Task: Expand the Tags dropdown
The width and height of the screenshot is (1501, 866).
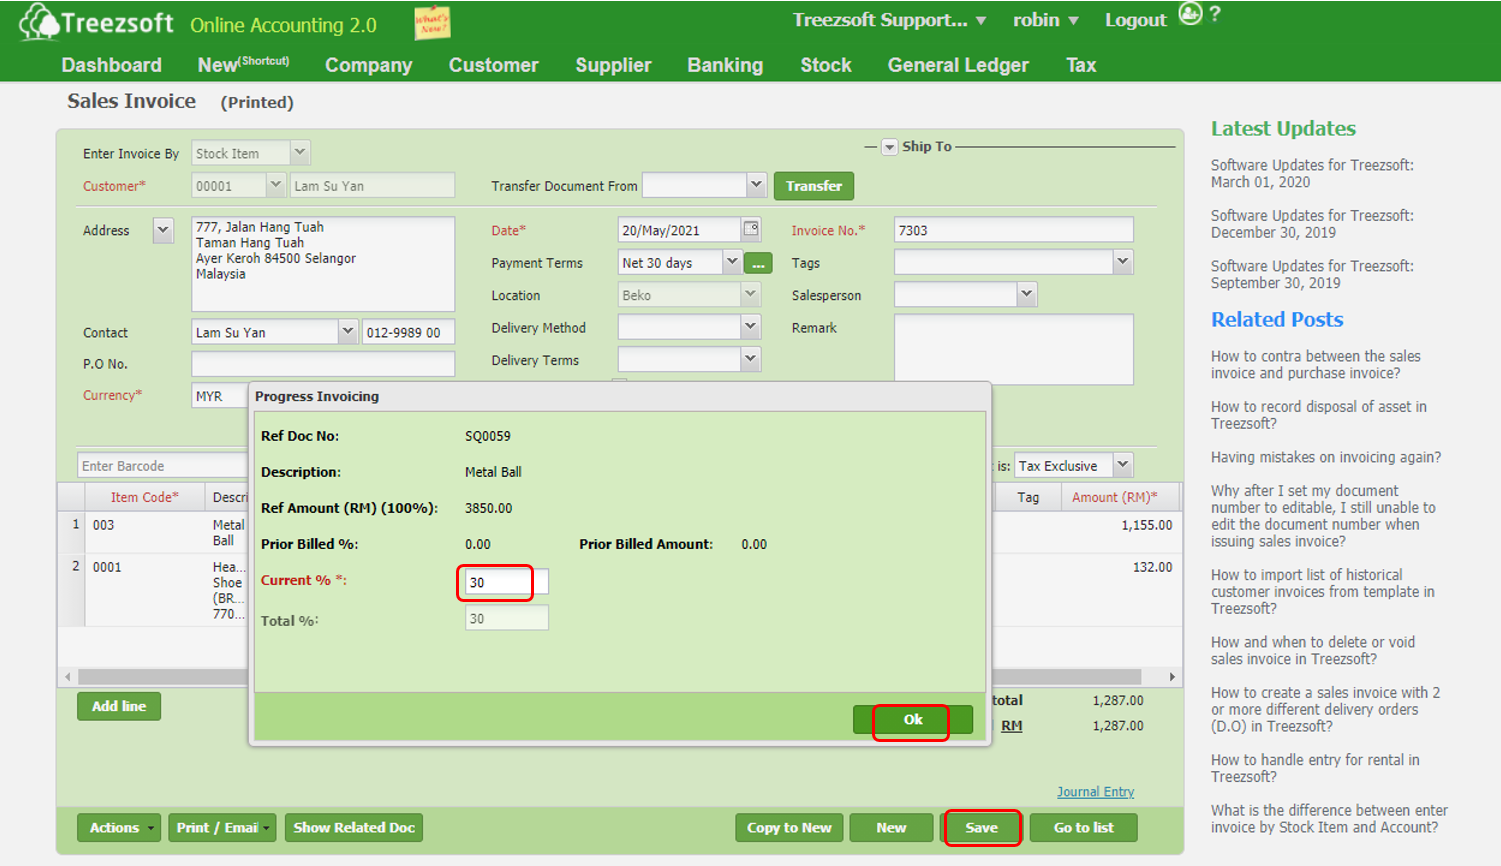Action: click(1123, 262)
